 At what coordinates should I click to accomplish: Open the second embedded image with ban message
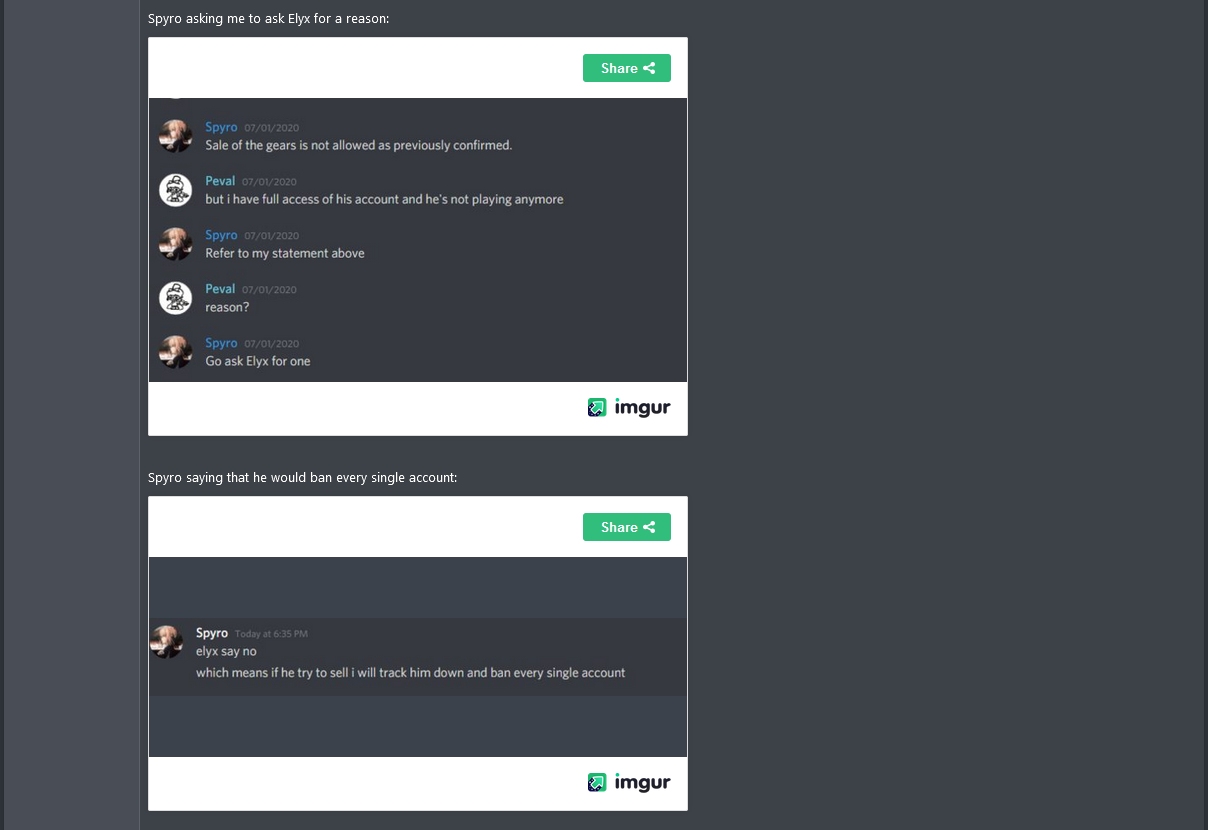pos(418,657)
